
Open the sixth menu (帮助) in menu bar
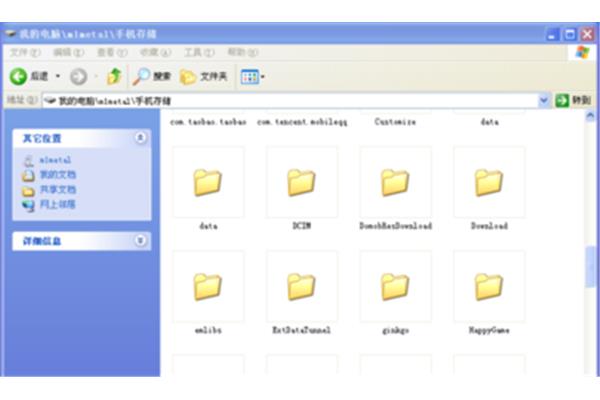pos(243,52)
